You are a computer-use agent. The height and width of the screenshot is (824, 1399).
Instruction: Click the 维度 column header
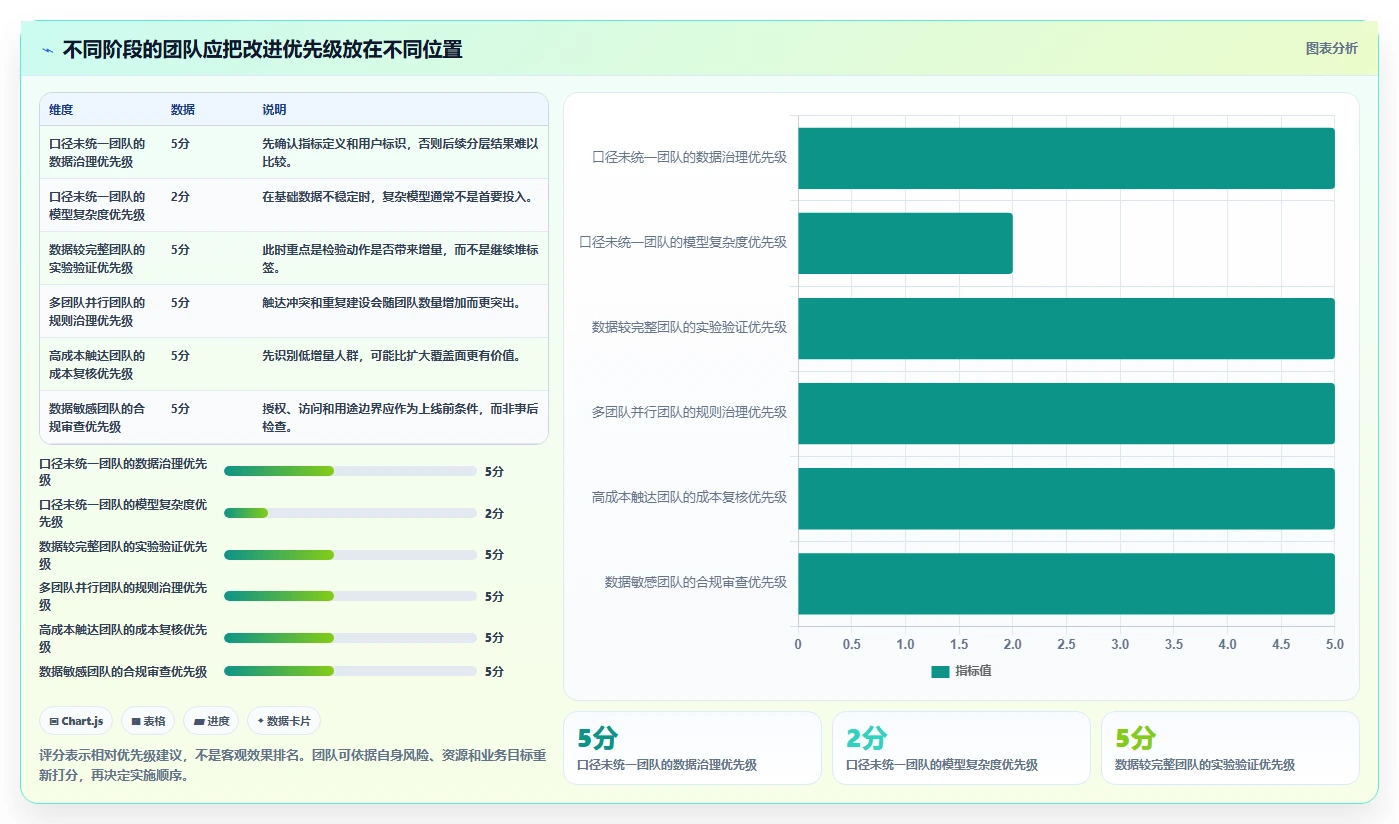(61, 110)
